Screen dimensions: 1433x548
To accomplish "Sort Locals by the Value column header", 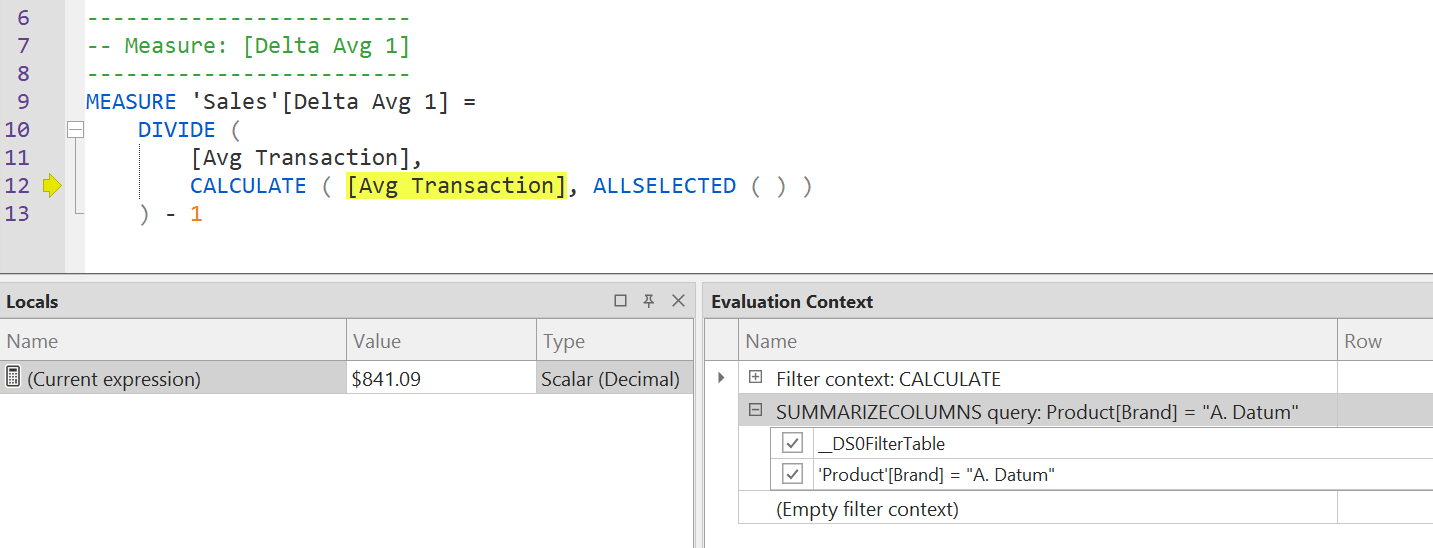I will point(442,341).
